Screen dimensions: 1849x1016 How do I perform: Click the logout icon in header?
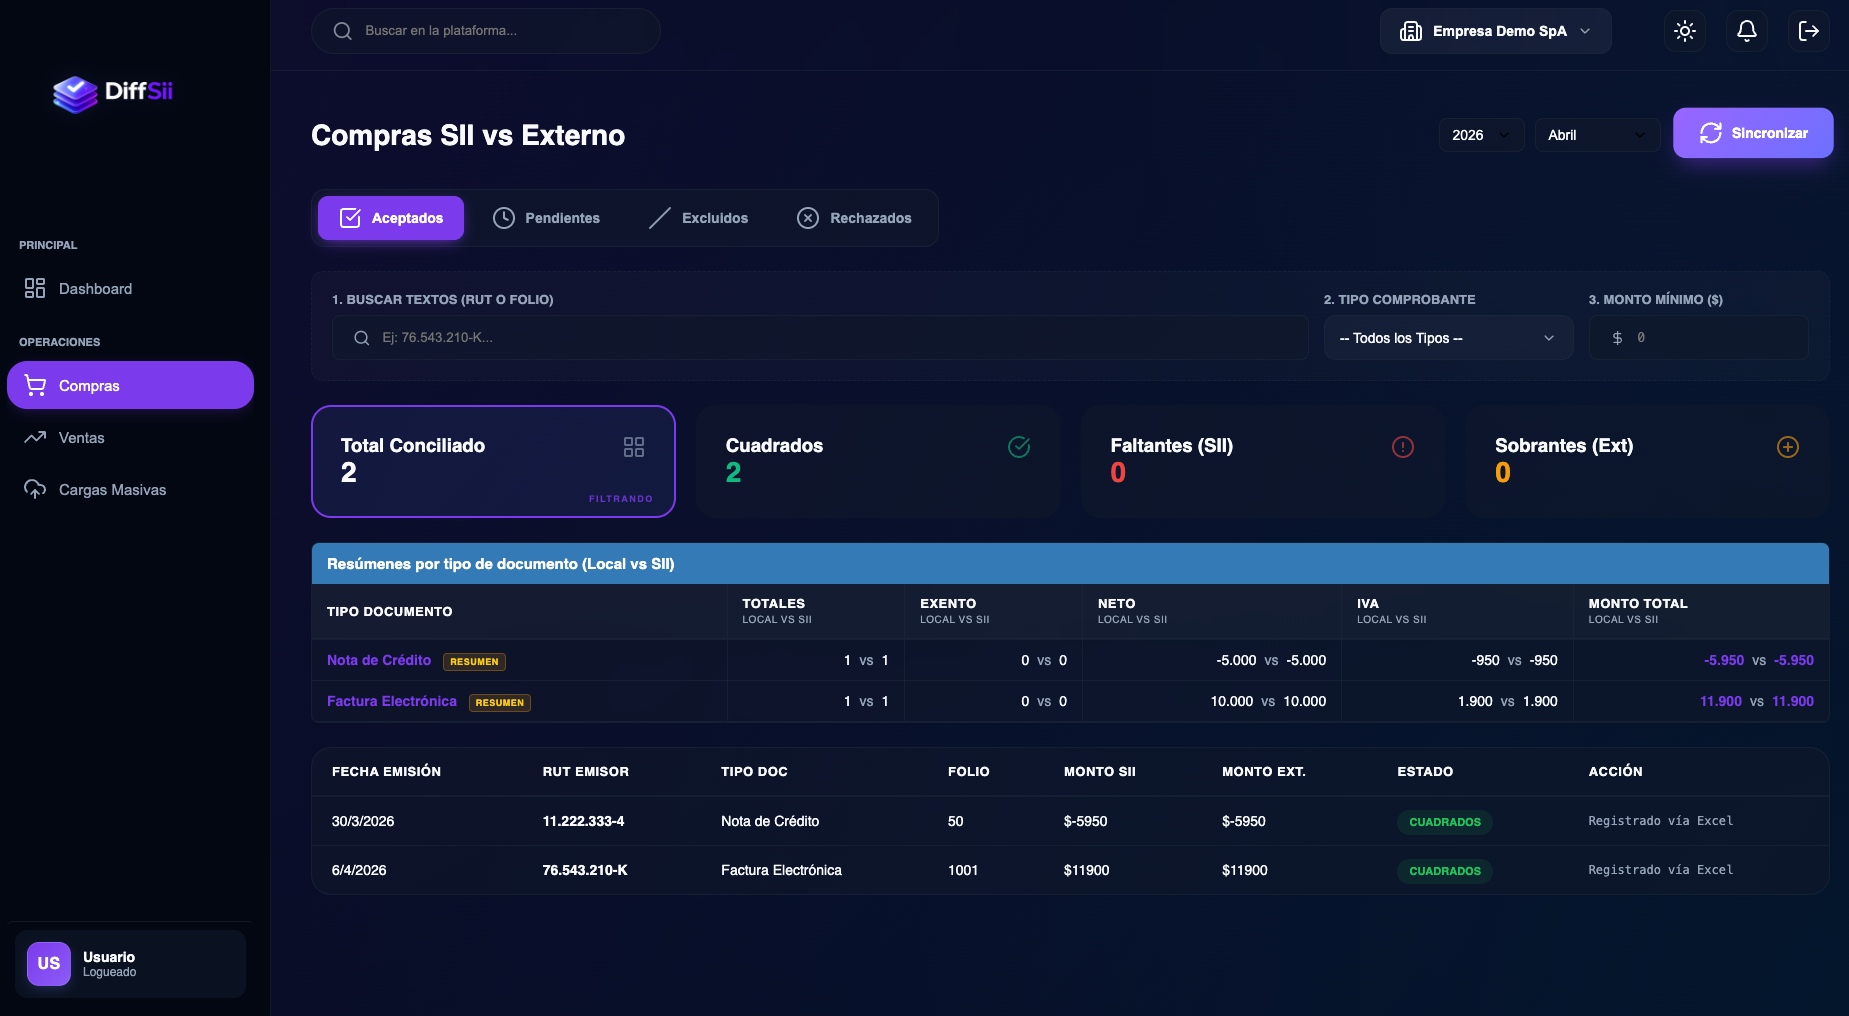(1808, 31)
